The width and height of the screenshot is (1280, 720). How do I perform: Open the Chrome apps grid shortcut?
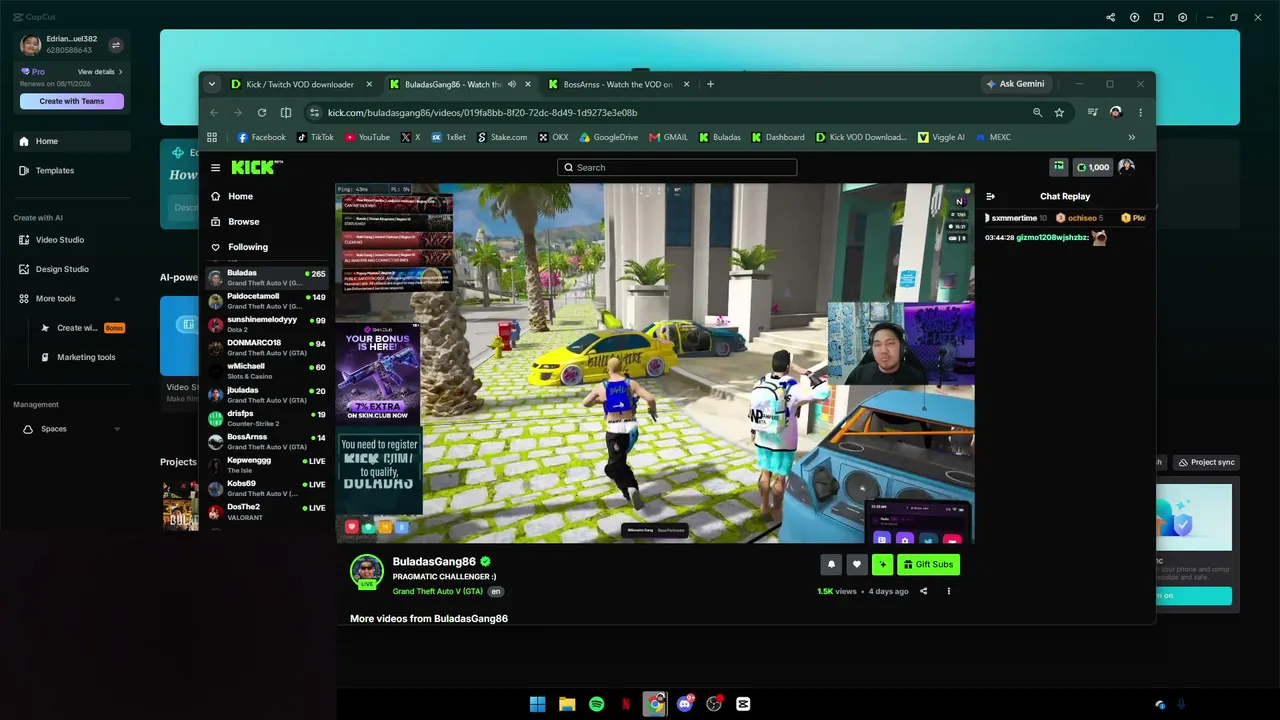[212, 137]
